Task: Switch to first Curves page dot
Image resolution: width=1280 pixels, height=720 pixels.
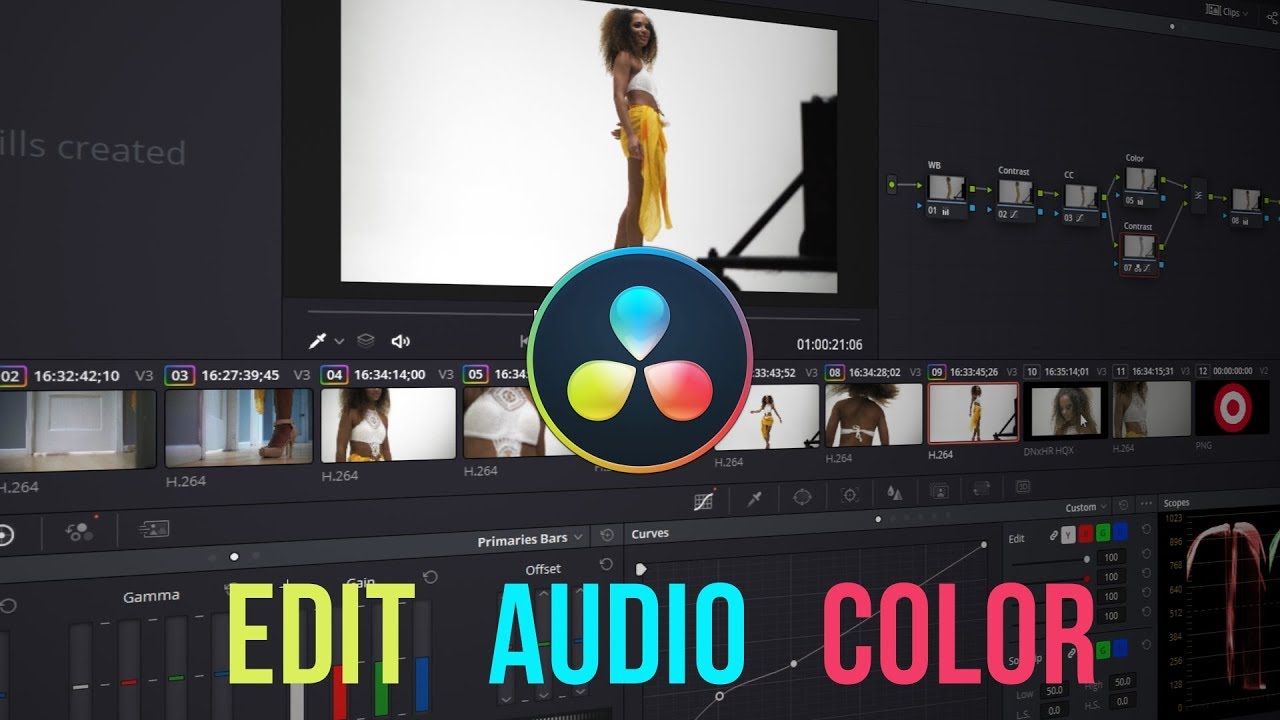Action: pos(878,519)
